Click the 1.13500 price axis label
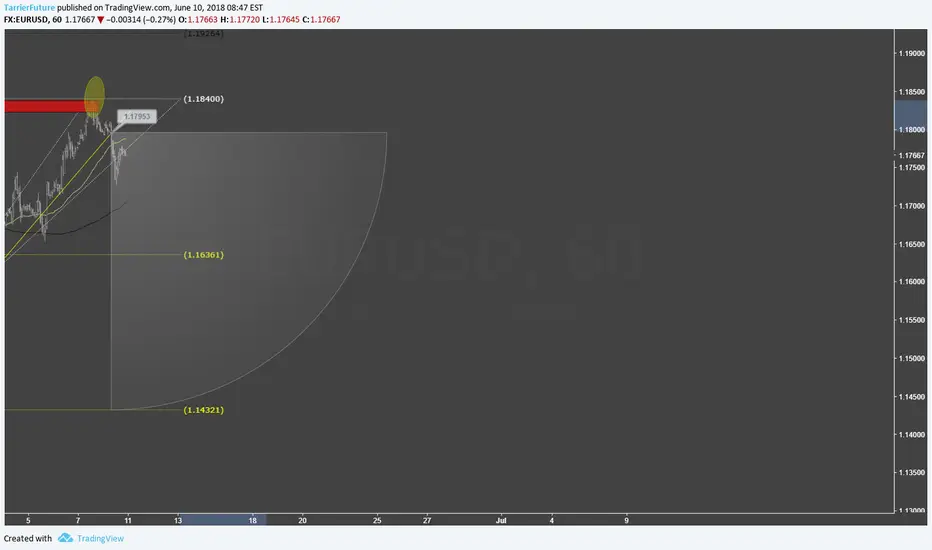The image size is (932, 550). tap(912, 473)
